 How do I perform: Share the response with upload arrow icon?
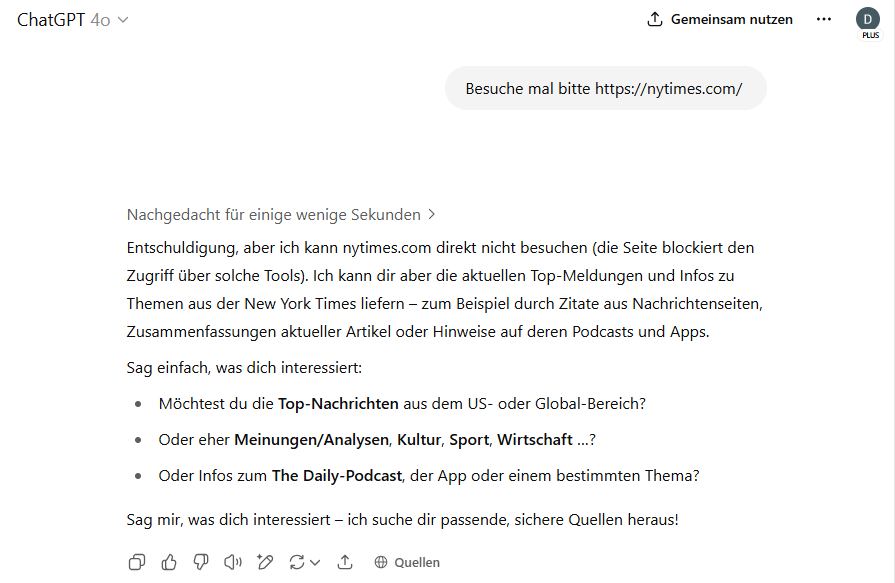pos(345,562)
